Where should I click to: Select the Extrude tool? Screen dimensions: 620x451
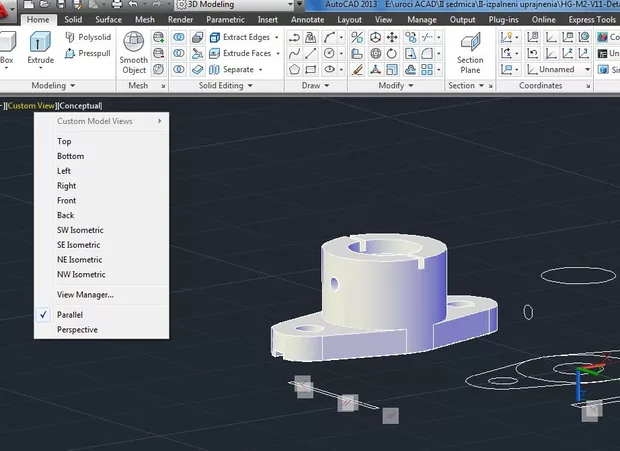tap(41, 48)
